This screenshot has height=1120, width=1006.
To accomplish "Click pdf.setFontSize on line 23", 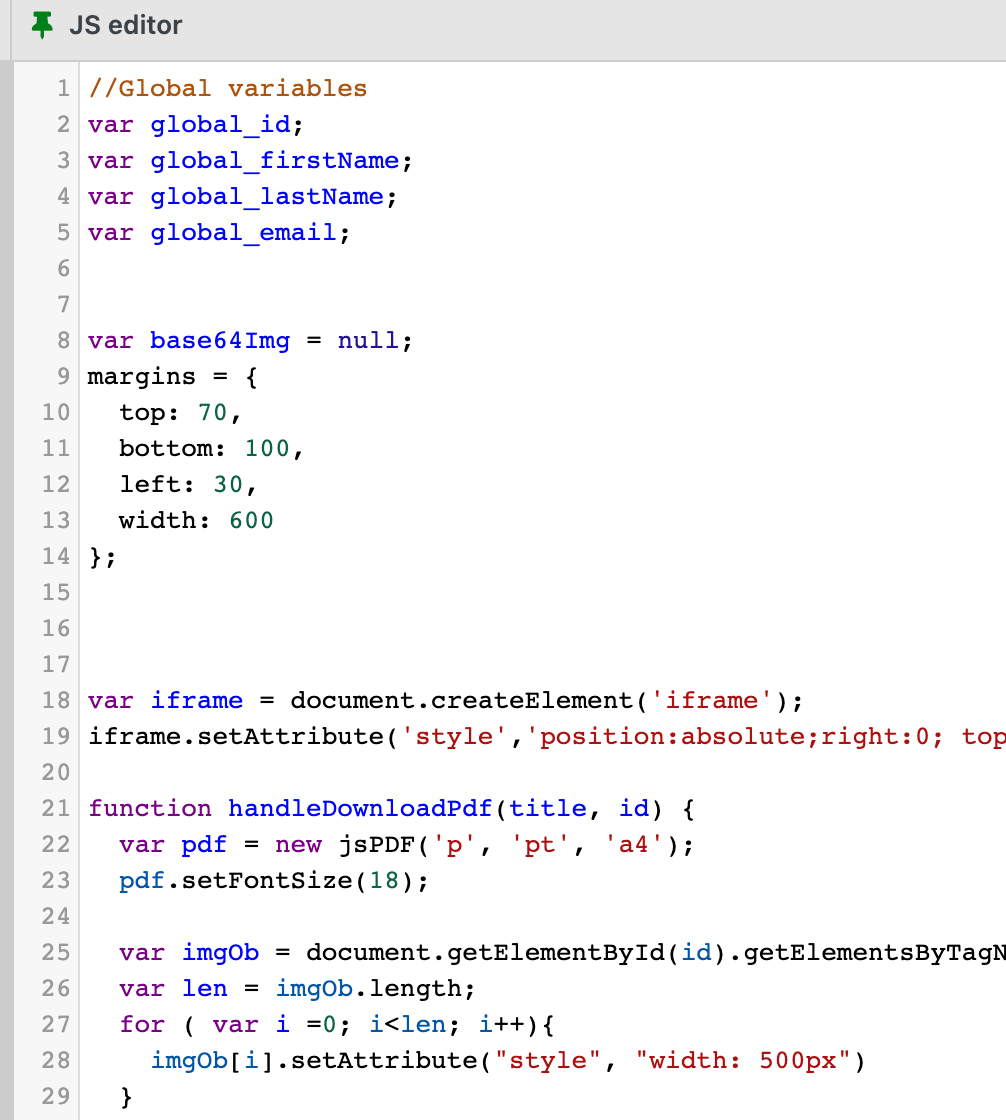I will [236, 881].
